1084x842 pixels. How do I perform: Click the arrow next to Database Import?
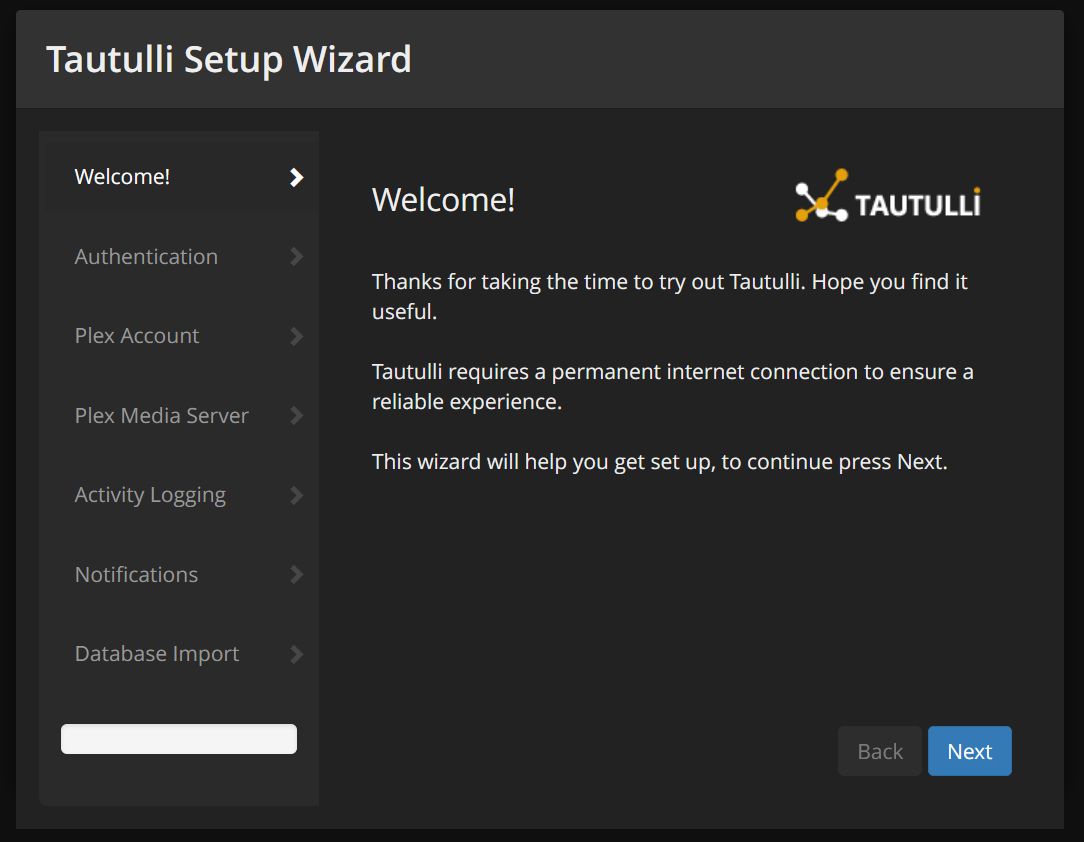[x=296, y=654]
